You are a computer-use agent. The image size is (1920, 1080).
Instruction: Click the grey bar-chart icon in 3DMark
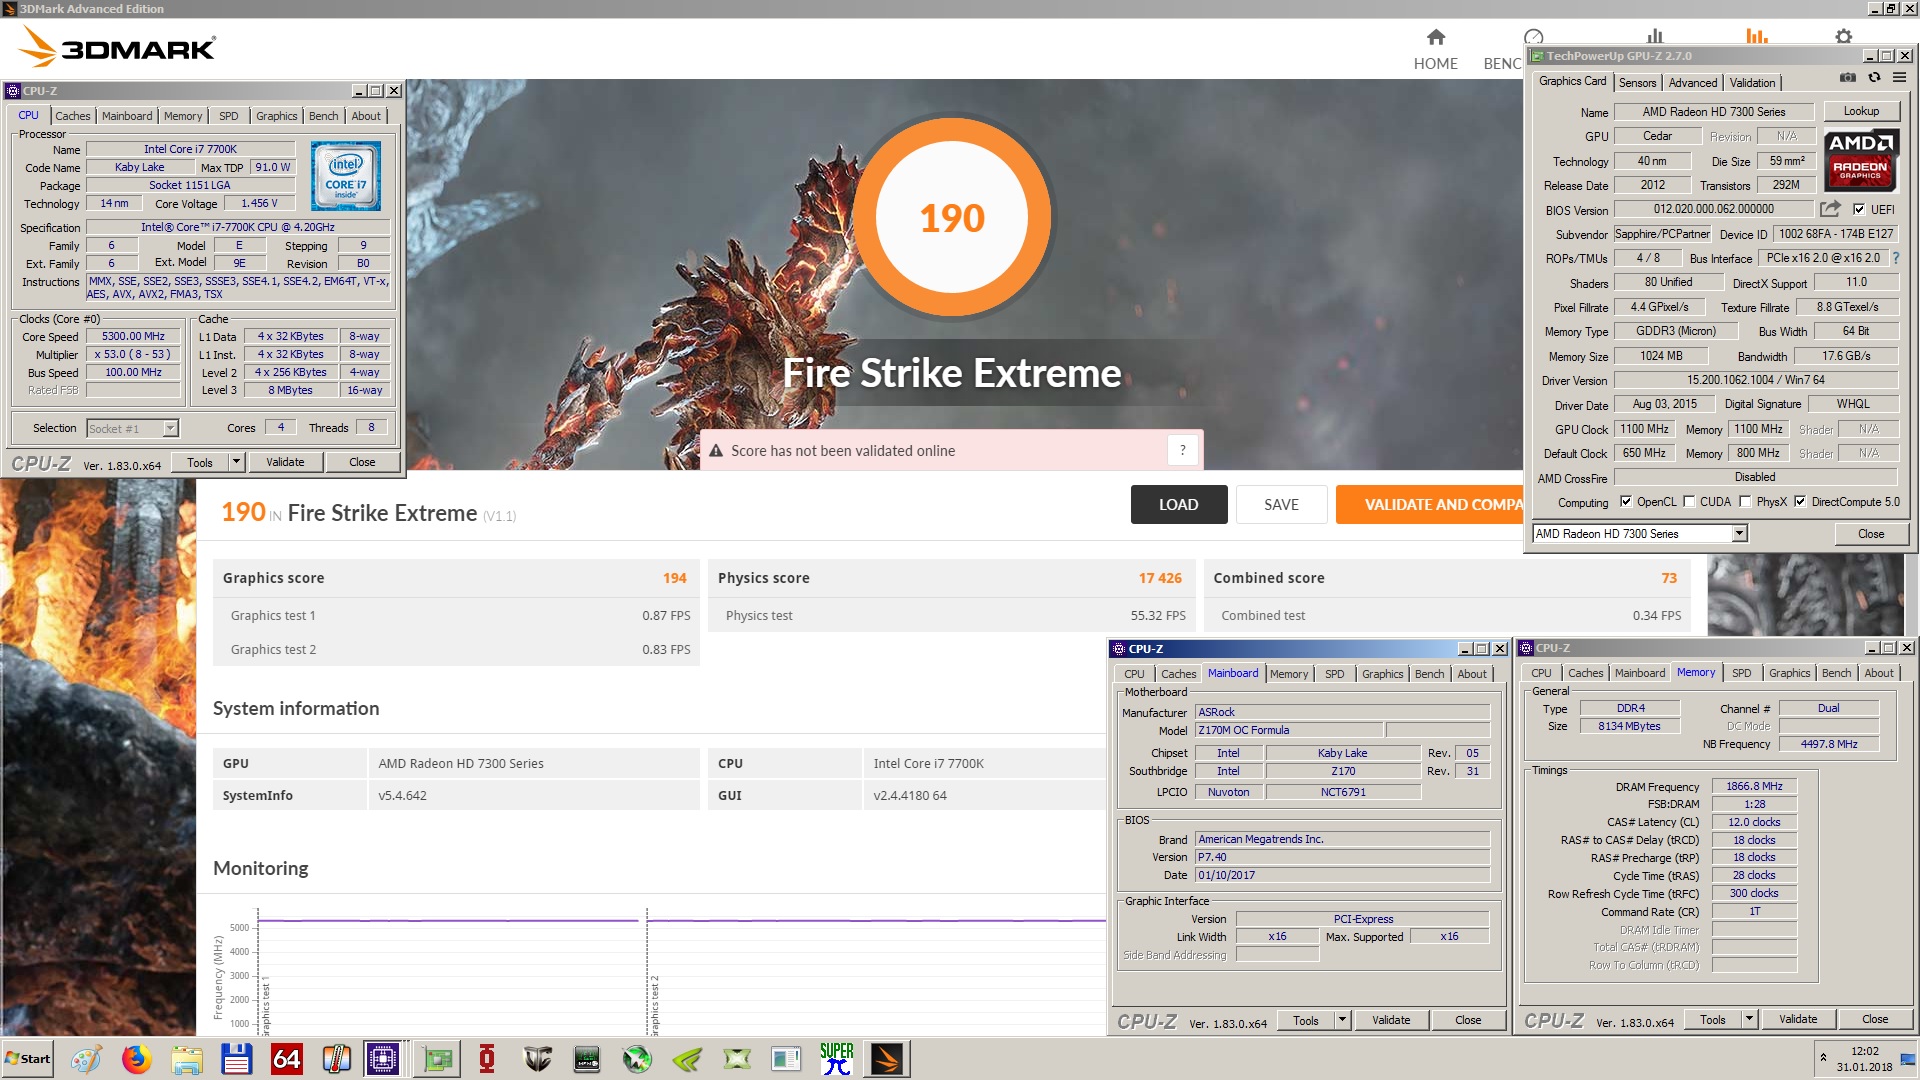click(x=1655, y=36)
